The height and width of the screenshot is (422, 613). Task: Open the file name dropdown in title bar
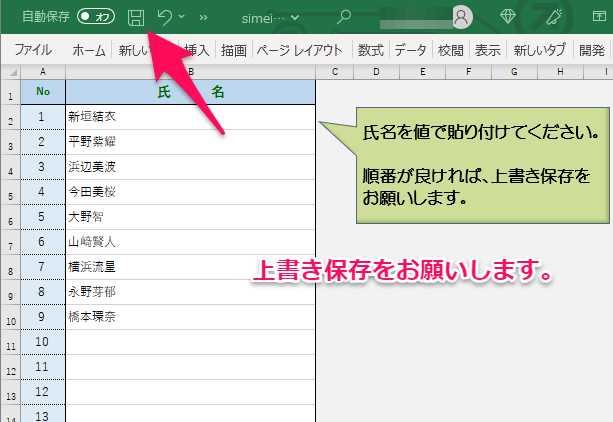click(x=295, y=18)
